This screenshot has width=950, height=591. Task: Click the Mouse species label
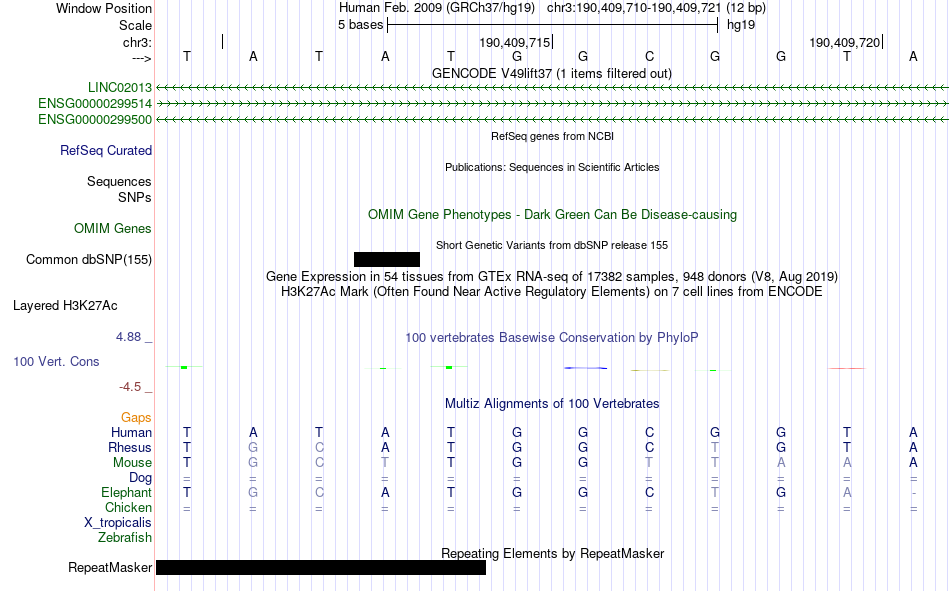(132, 462)
